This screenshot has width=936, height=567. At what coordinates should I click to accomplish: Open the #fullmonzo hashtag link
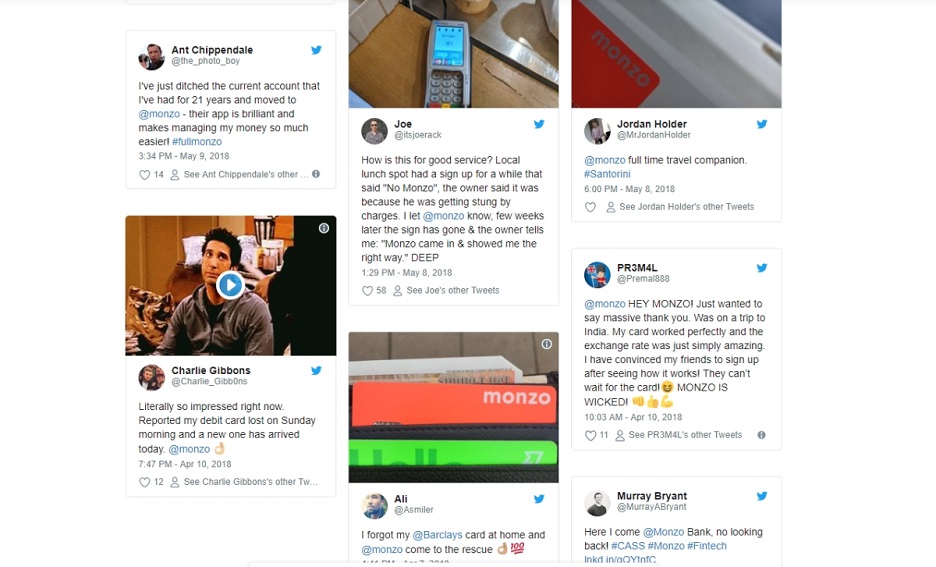197,142
